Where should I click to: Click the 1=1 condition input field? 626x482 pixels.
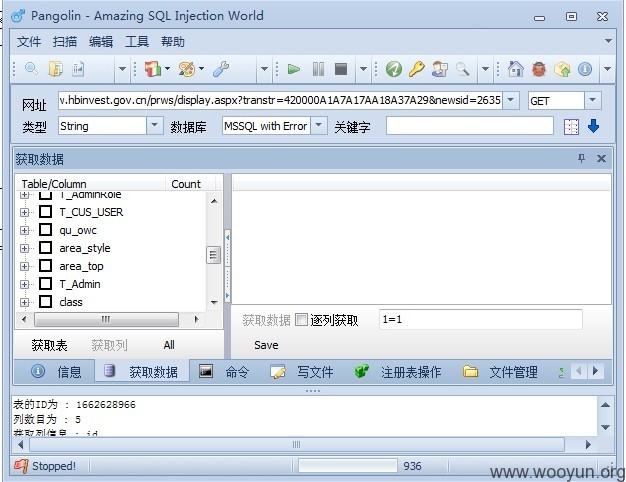point(480,319)
